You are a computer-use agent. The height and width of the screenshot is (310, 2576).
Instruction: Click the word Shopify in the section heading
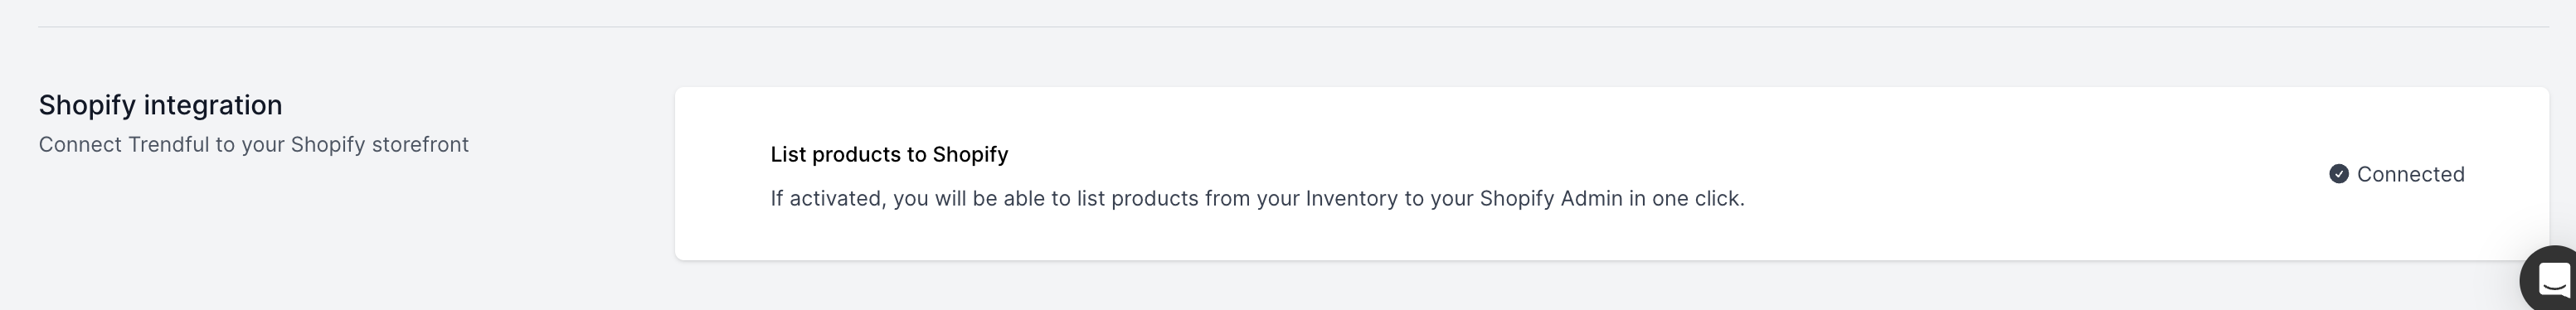[x=87, y=105]
